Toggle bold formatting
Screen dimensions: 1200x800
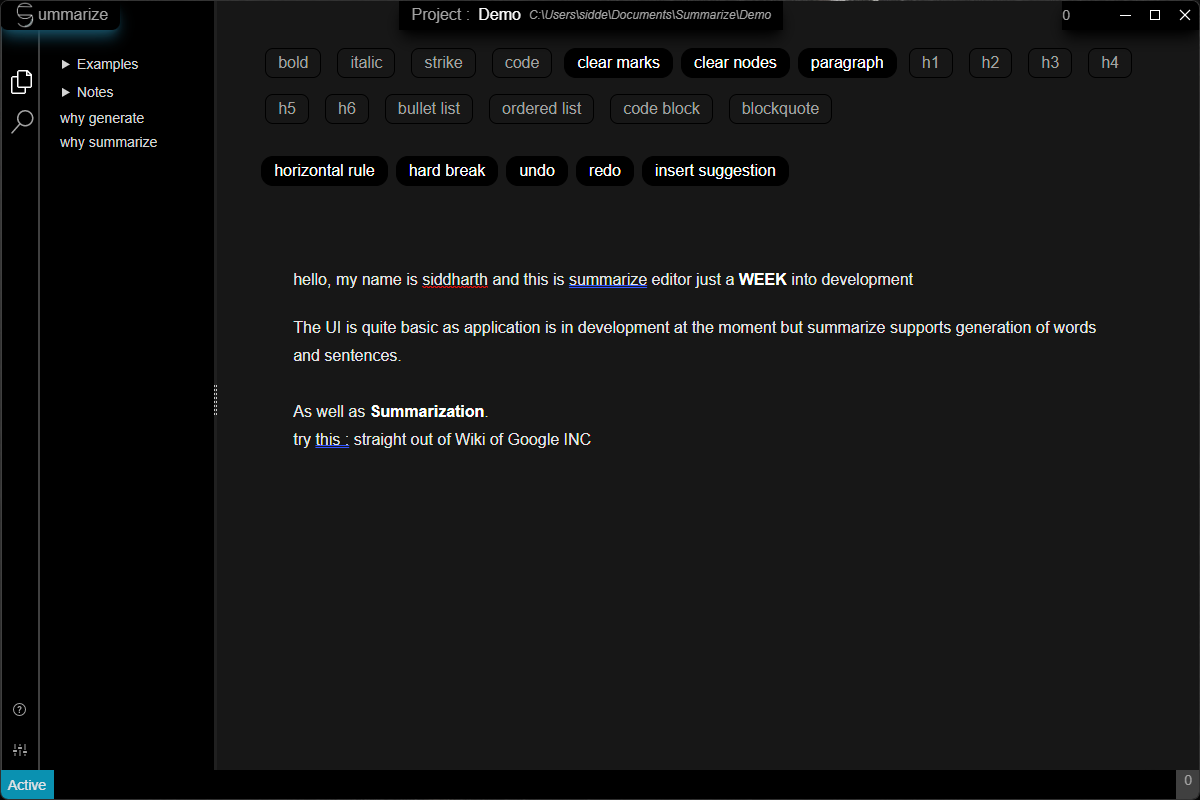[293, 63]
